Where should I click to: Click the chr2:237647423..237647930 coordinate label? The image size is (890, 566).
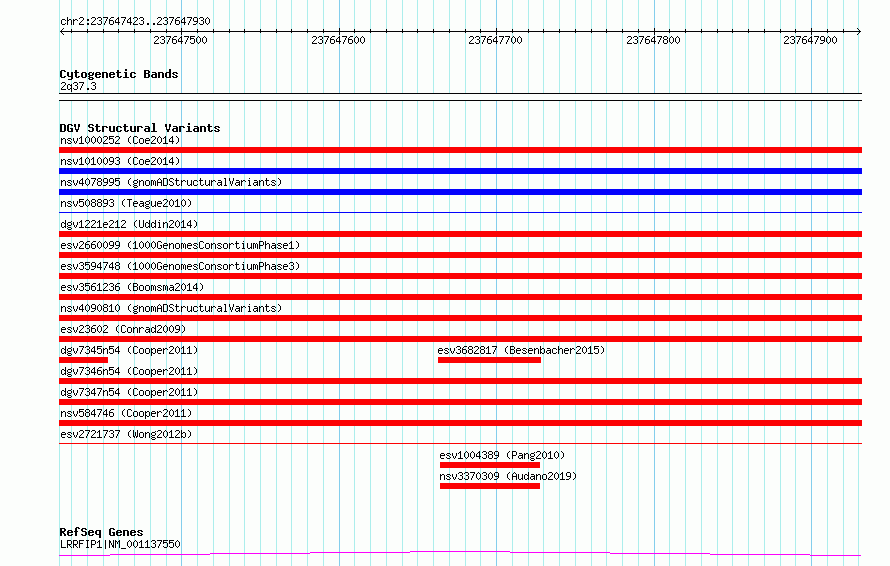[135, 22]
